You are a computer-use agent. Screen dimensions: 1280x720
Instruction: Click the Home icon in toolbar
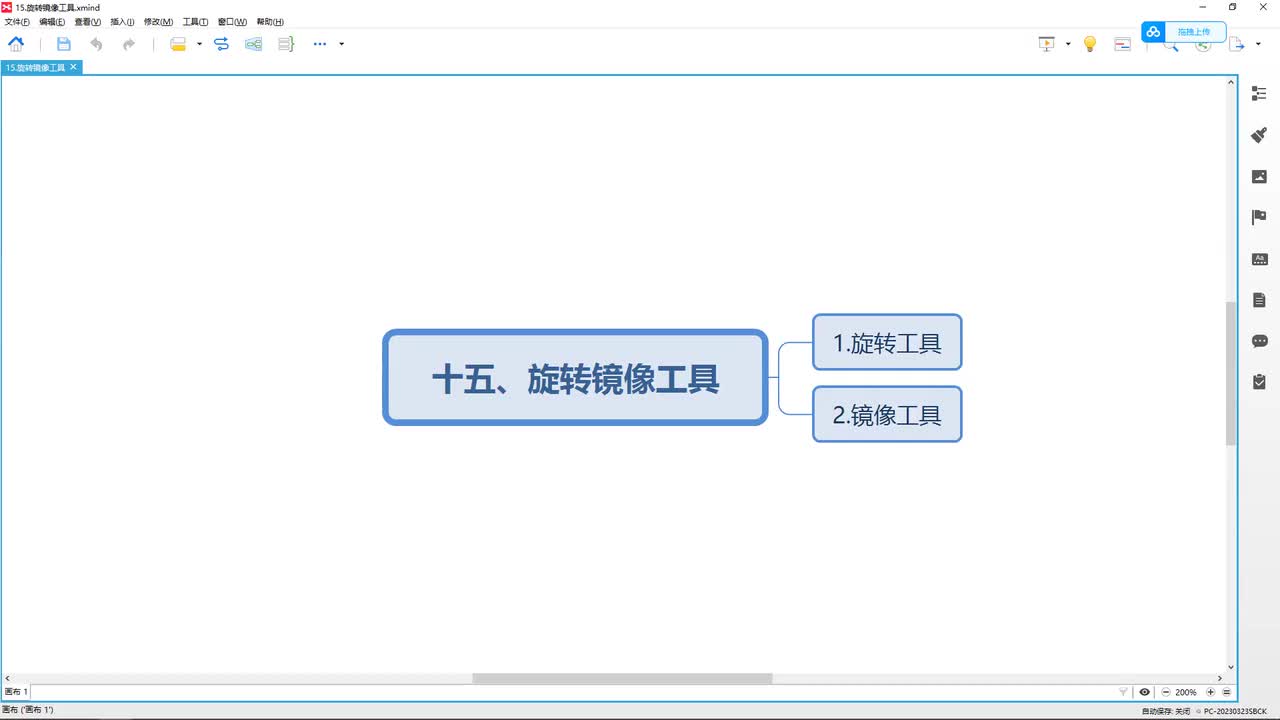click(x=16, y=44)
